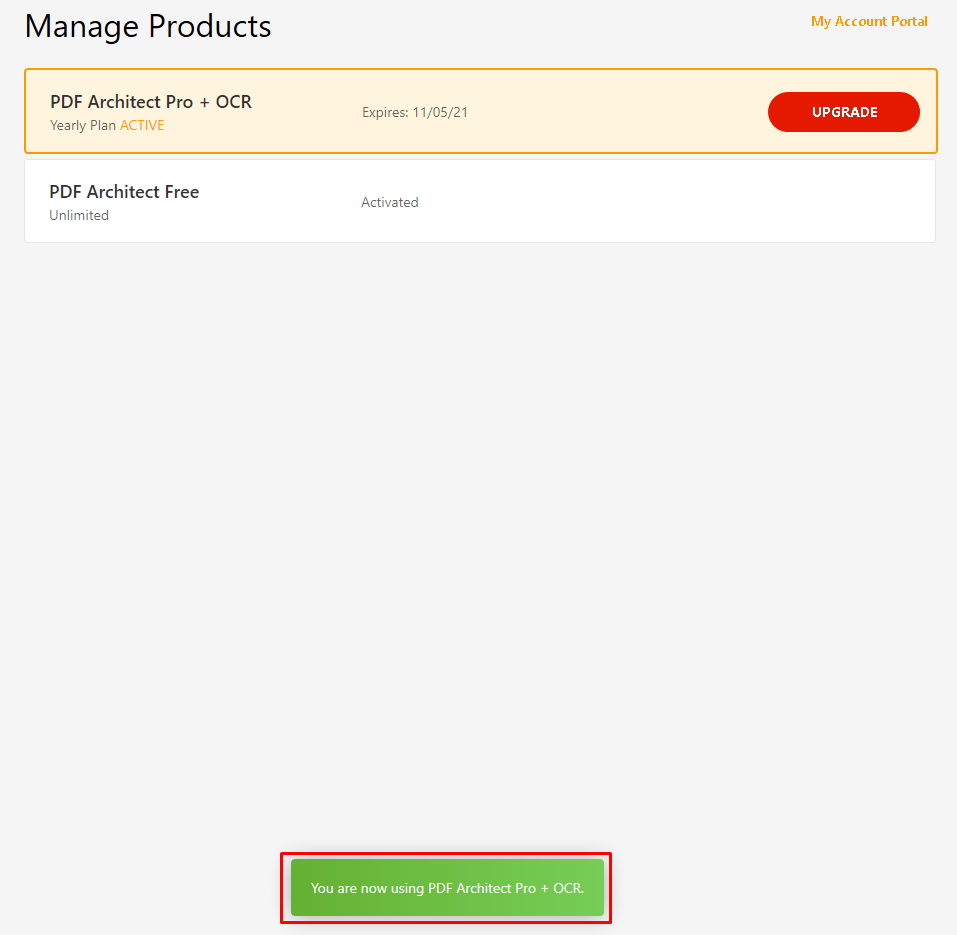Click the red UPGRADE button
The height and width of the screenshot is (935, 957).
[x=843, y=112]
